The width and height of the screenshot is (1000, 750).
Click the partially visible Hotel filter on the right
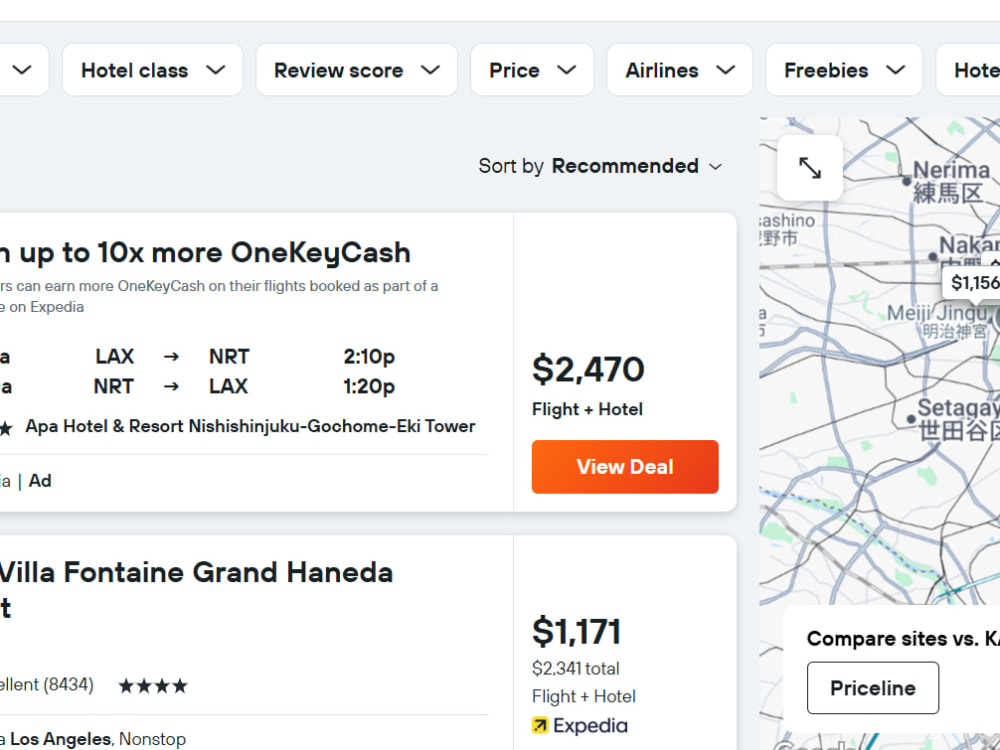tap(968, 70)
